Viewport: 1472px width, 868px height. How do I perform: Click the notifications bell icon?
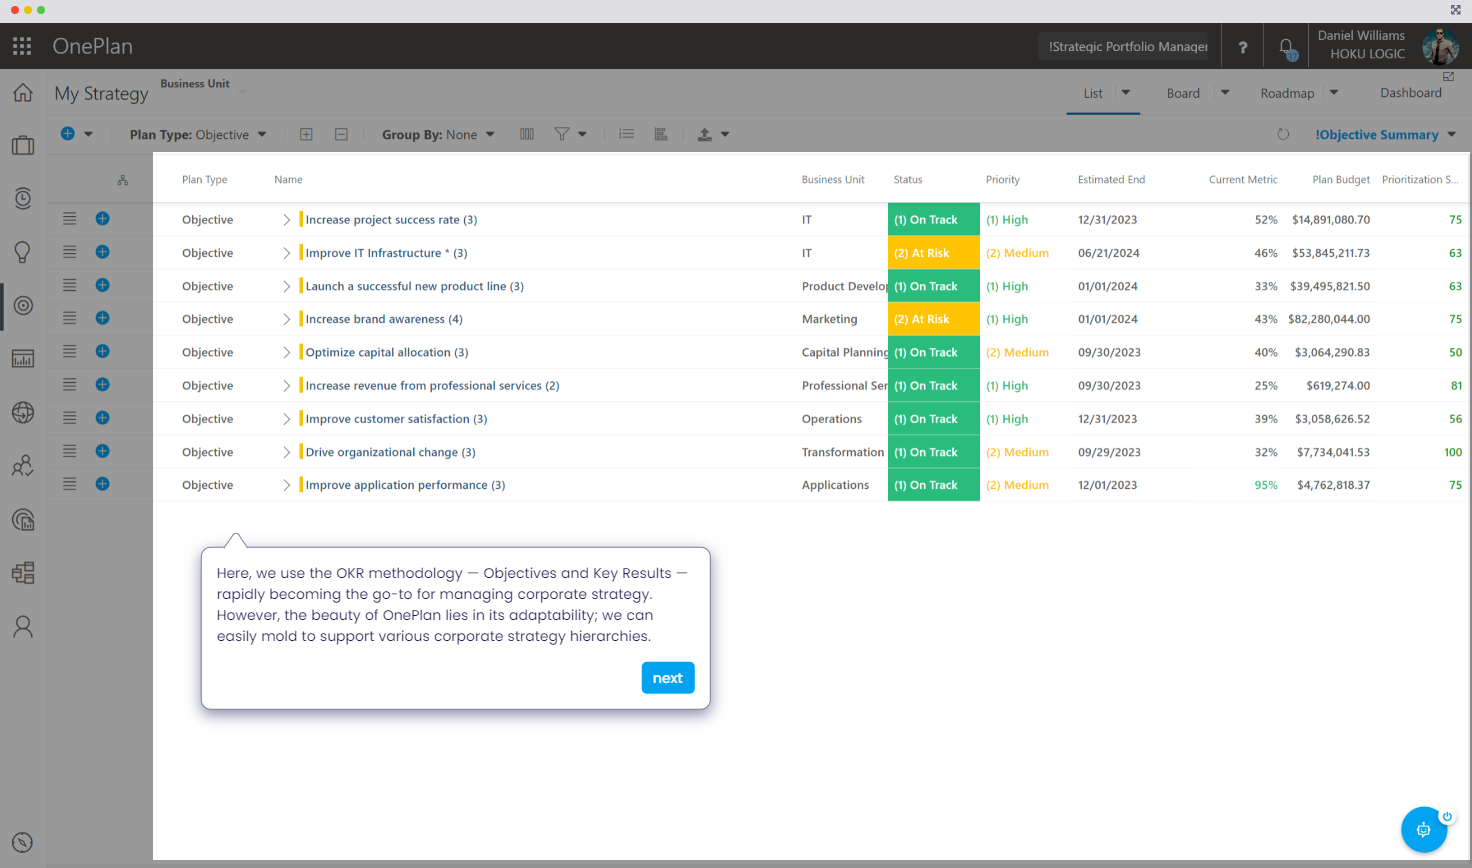pyautogui.click(x=1287, y=47)
